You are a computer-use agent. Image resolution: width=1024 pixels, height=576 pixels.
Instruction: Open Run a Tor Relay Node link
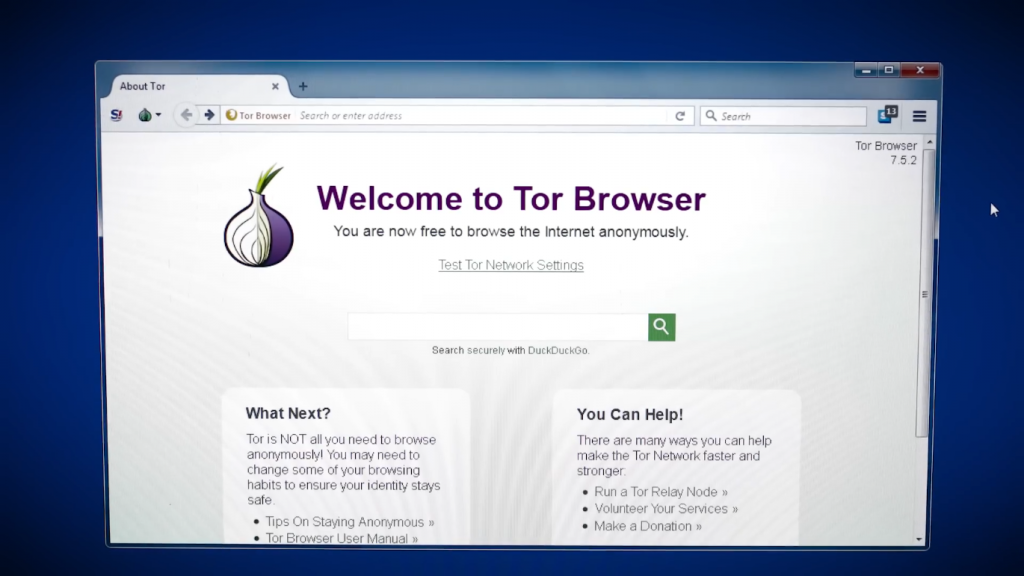661,492
